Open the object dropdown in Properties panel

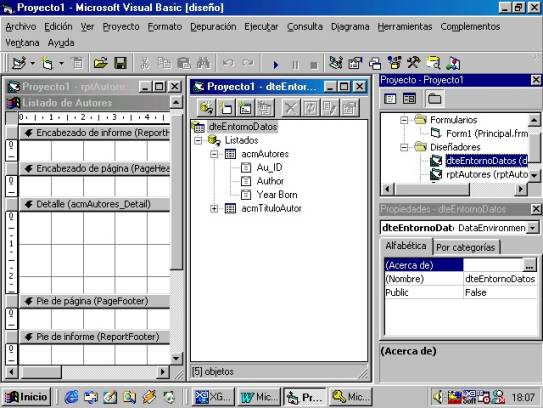(533, 228)
